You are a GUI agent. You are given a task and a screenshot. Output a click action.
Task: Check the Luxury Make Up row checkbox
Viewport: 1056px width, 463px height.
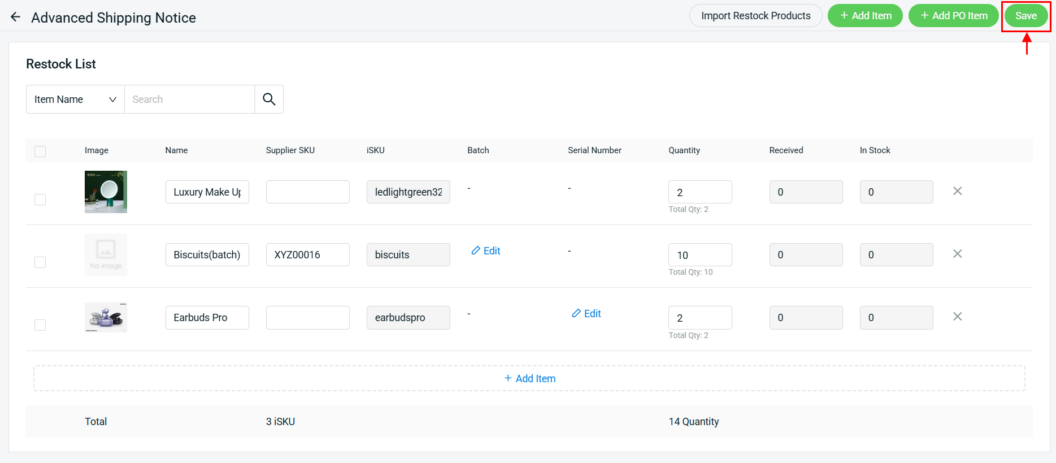pos(40,199)
